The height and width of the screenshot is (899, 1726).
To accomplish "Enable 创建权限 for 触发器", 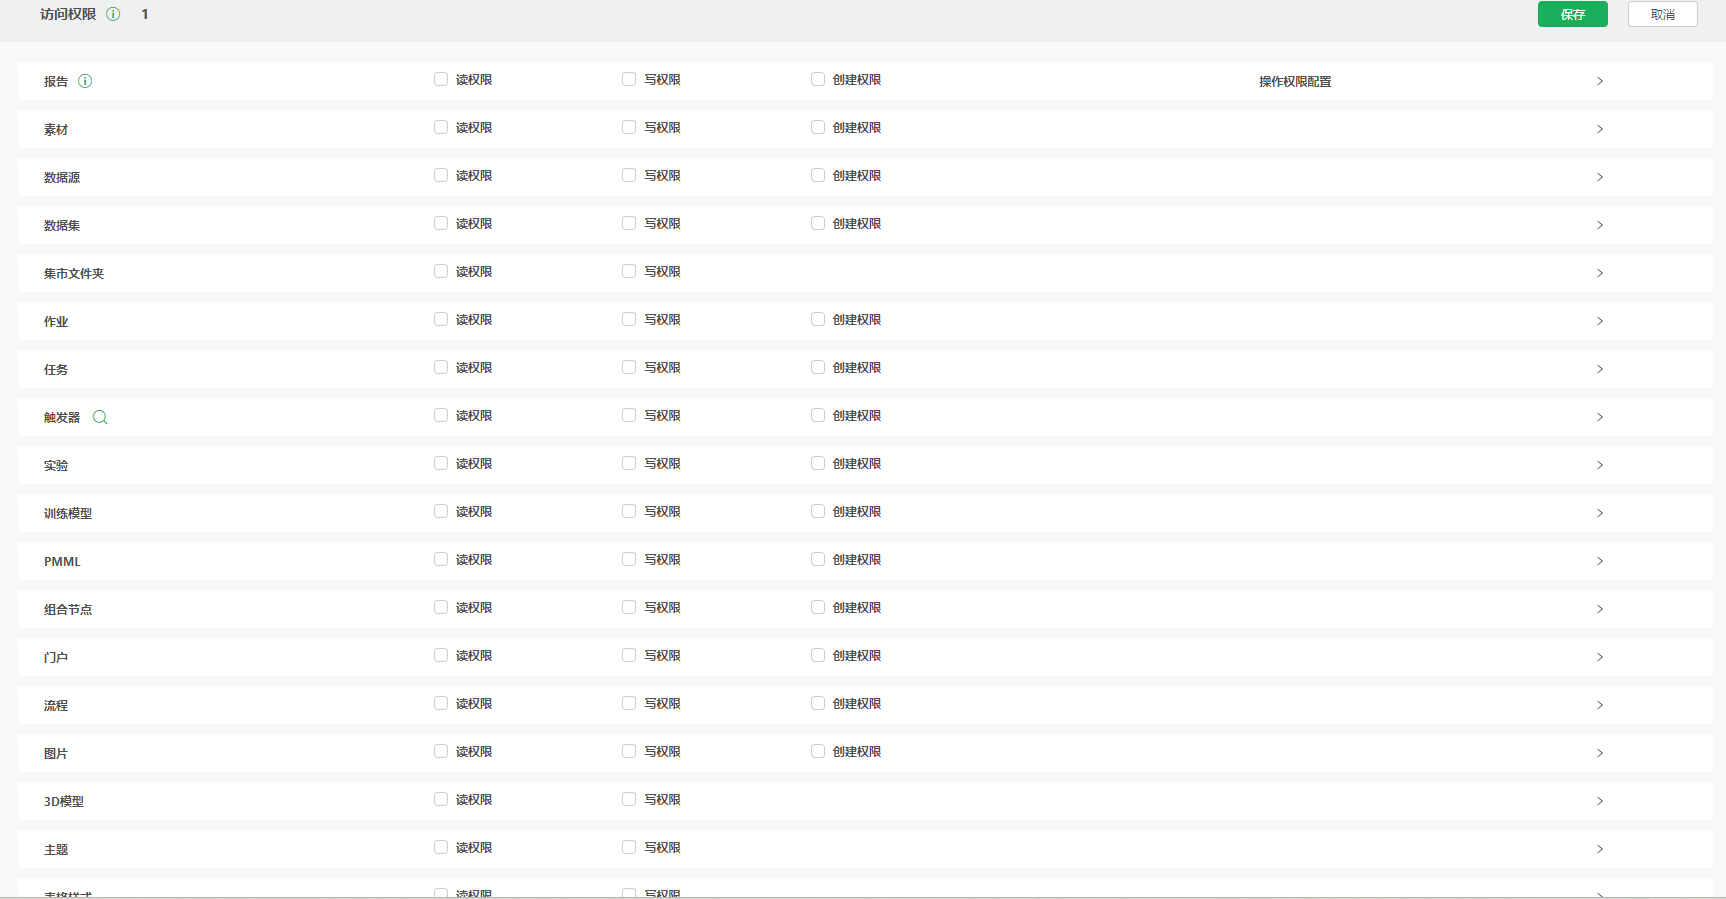I will (x=818, y=415).
